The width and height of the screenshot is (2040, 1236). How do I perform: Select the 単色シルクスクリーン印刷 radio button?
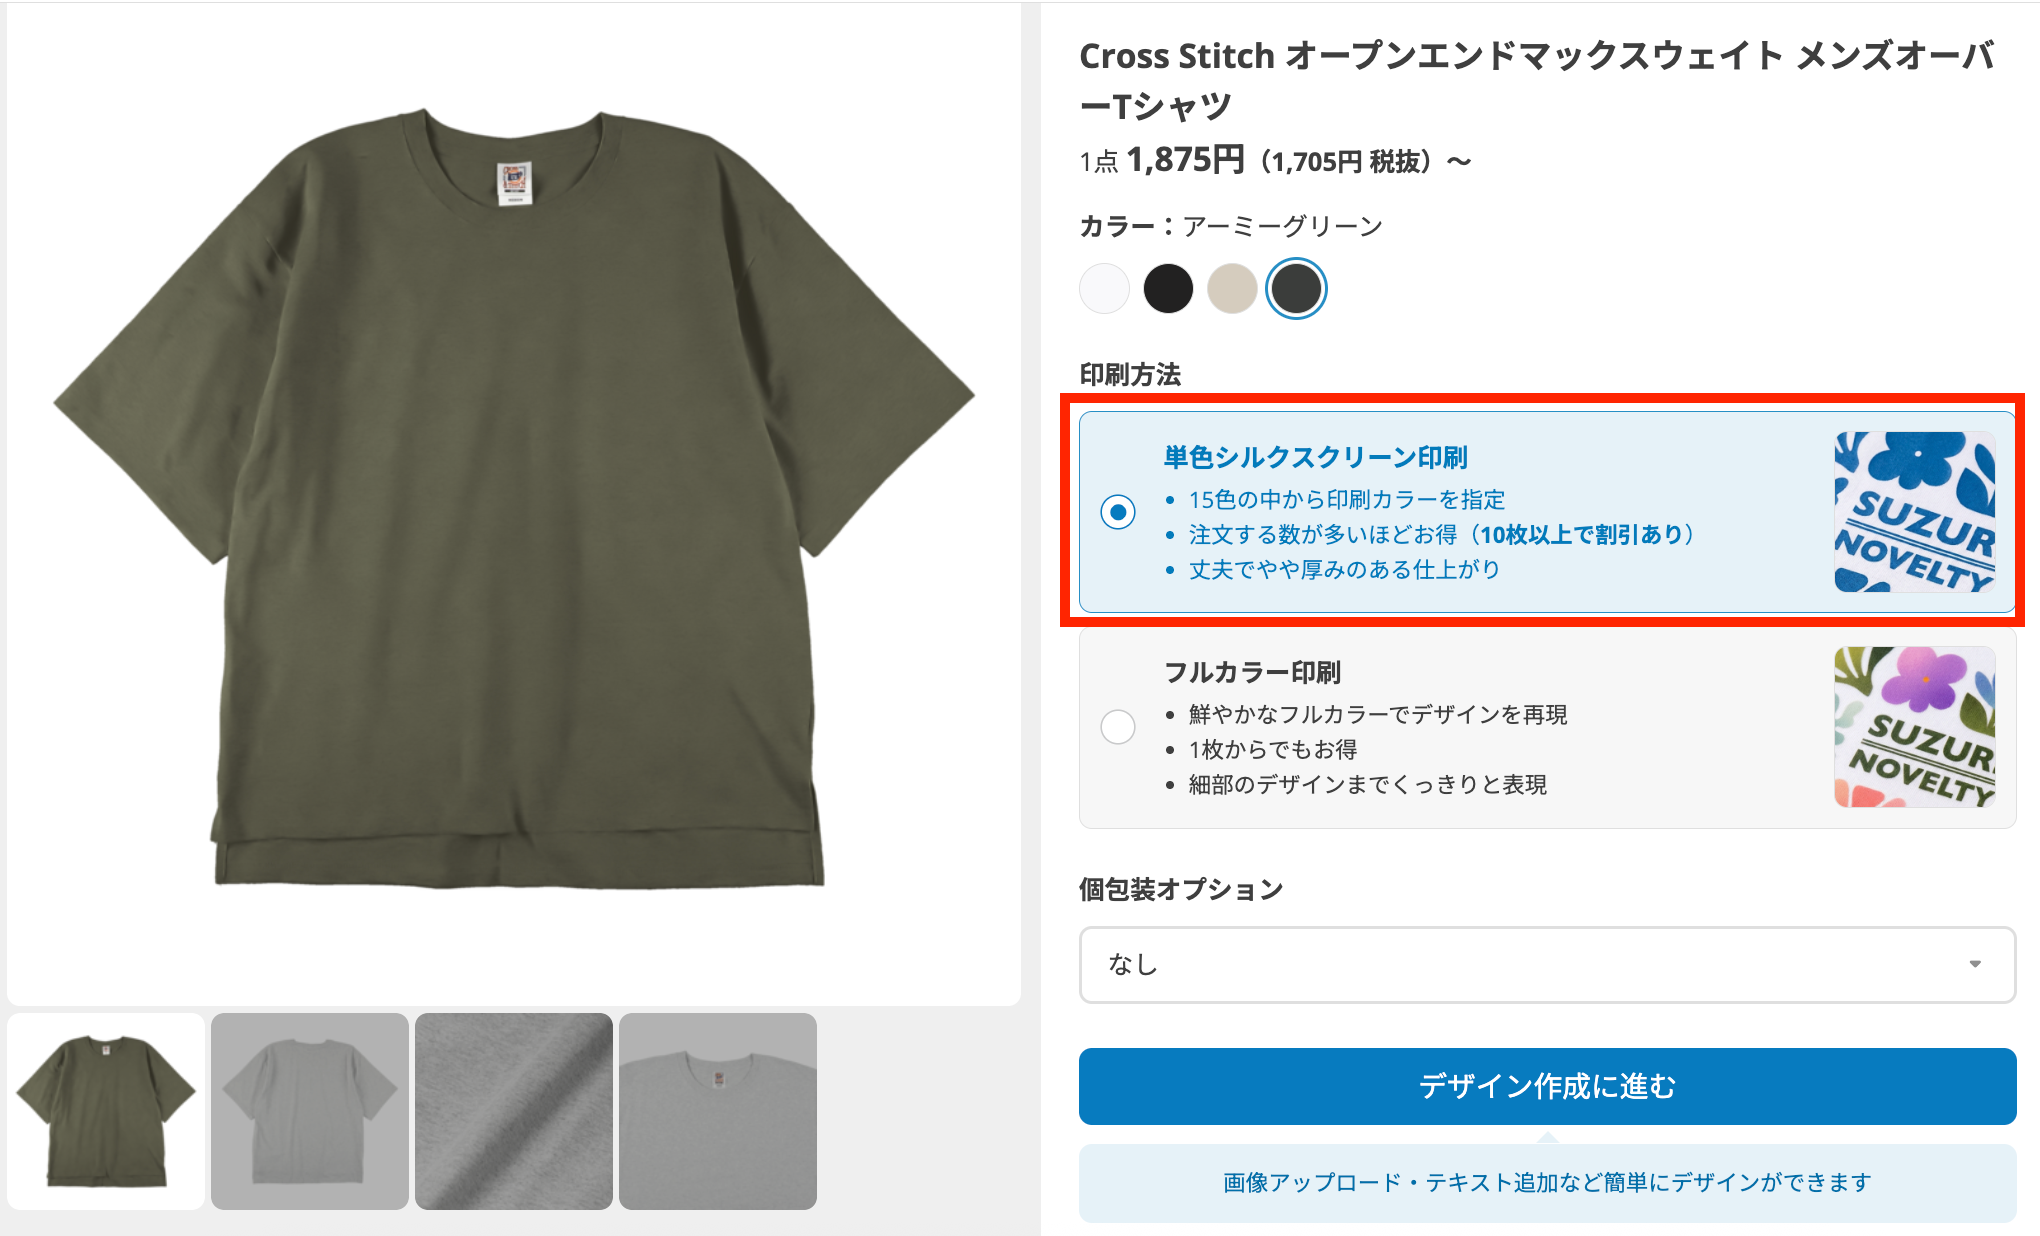[1118, 512]
